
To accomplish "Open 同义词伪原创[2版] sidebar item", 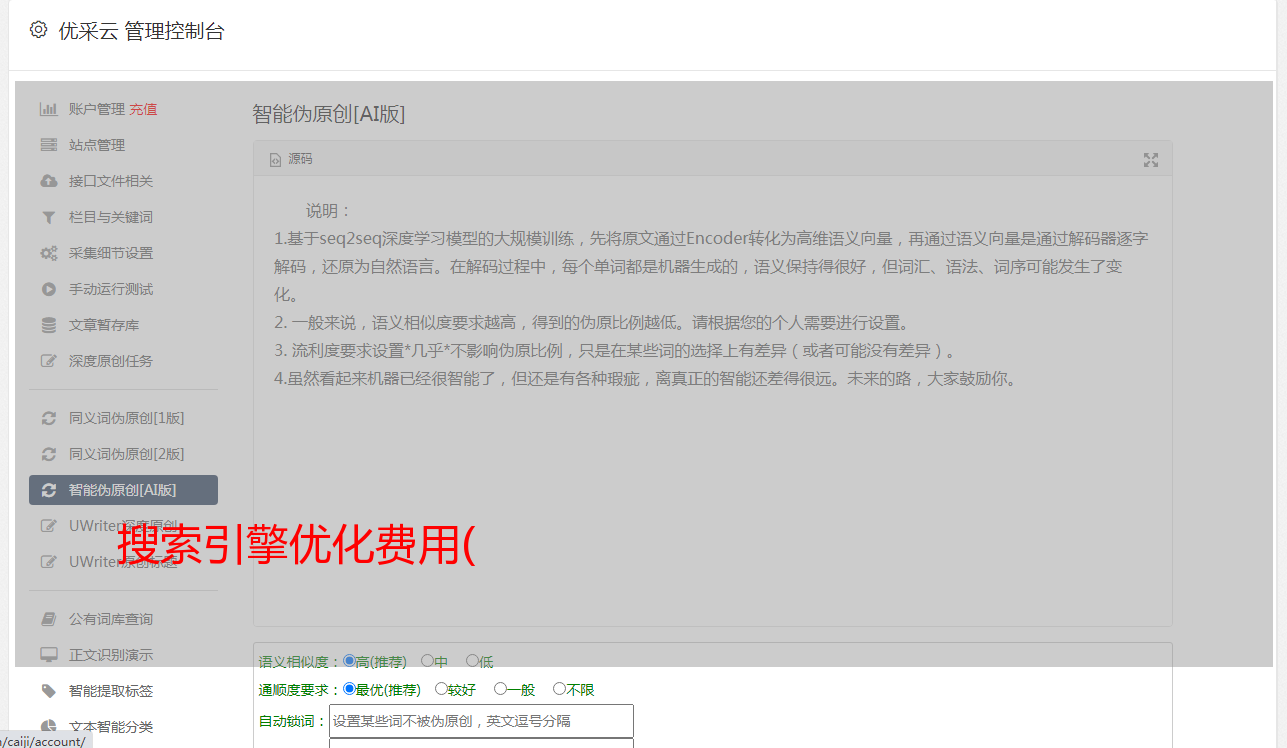I will click(127, 454).
